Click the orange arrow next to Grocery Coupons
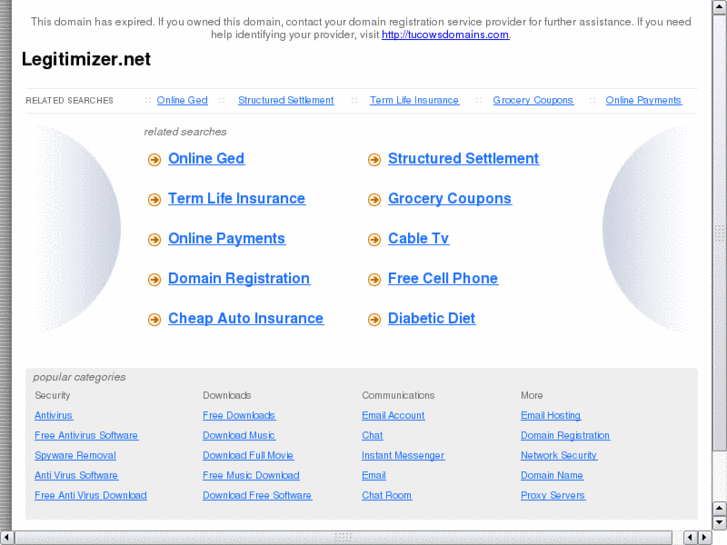727x545 pixels. 374,200
